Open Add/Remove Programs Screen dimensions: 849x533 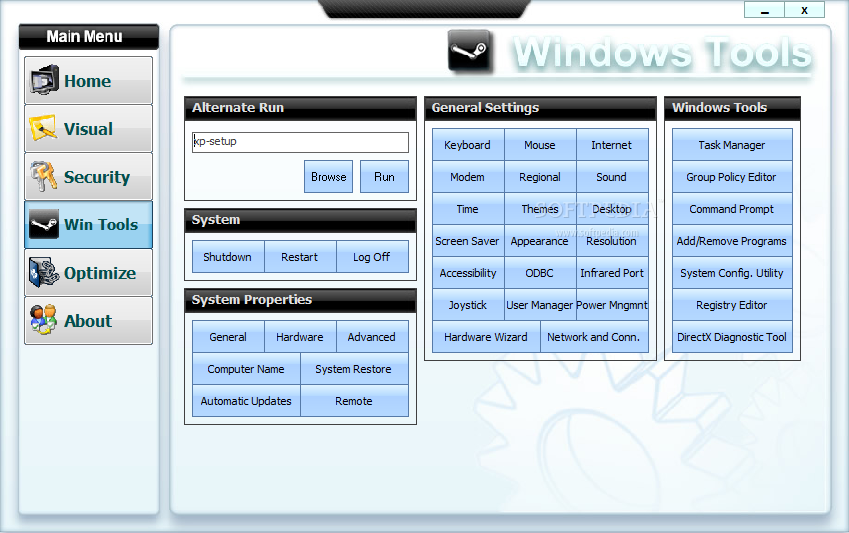click(x=732, y=240)
